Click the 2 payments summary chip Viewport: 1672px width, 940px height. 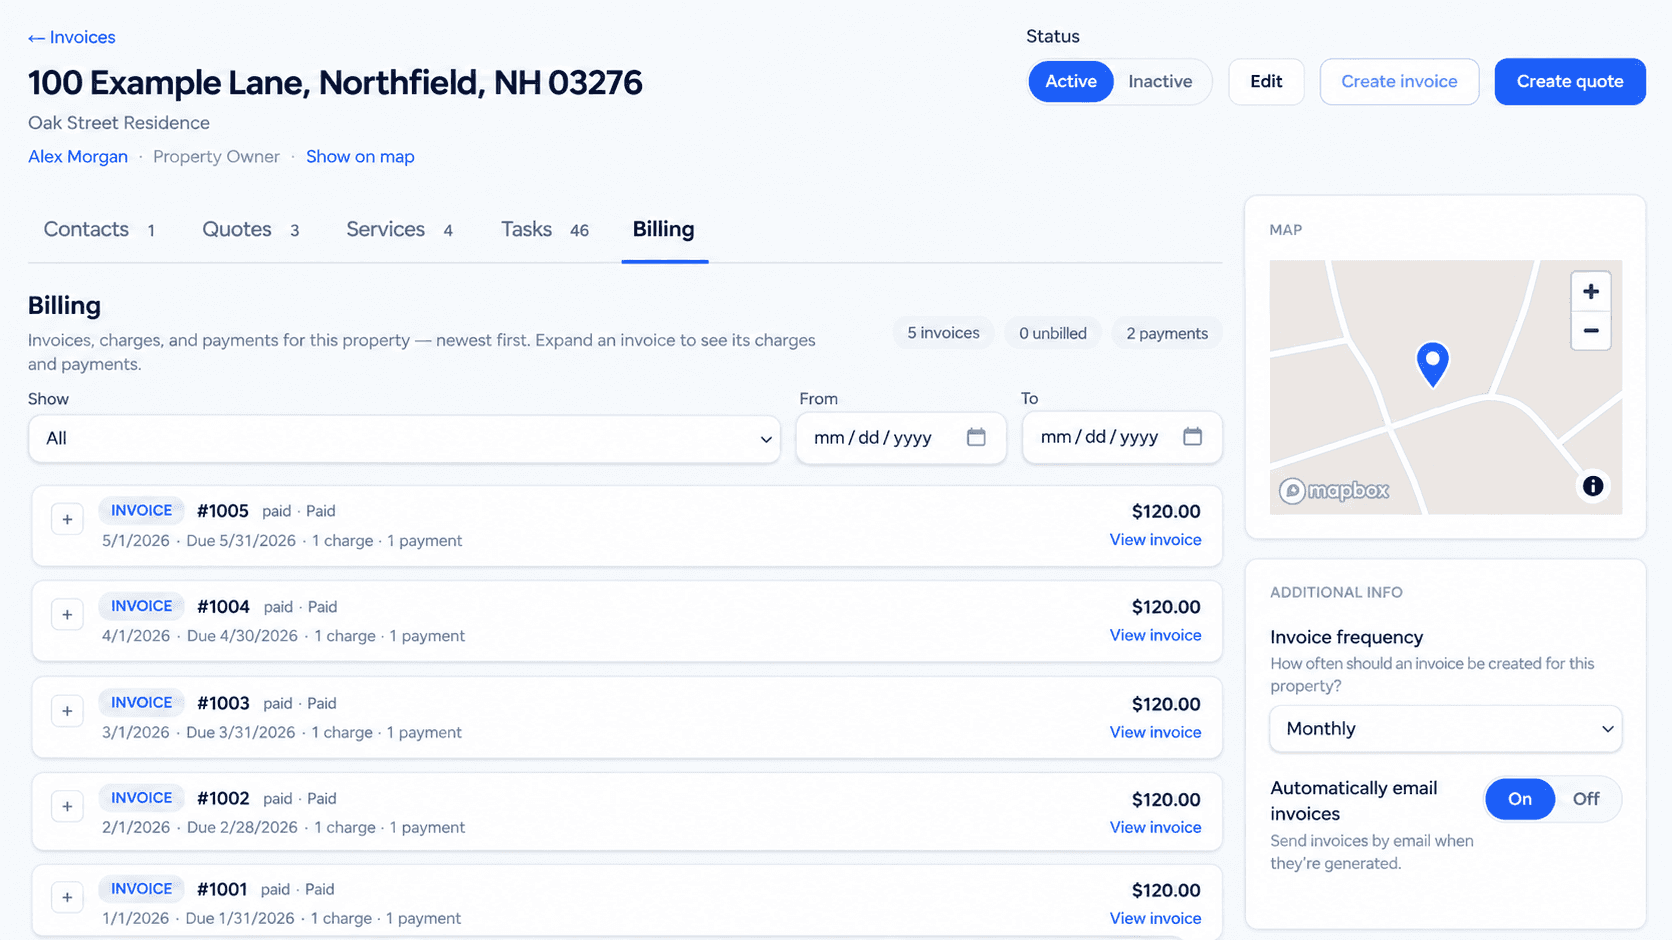pyautogui.click(x=1167, y=334)
